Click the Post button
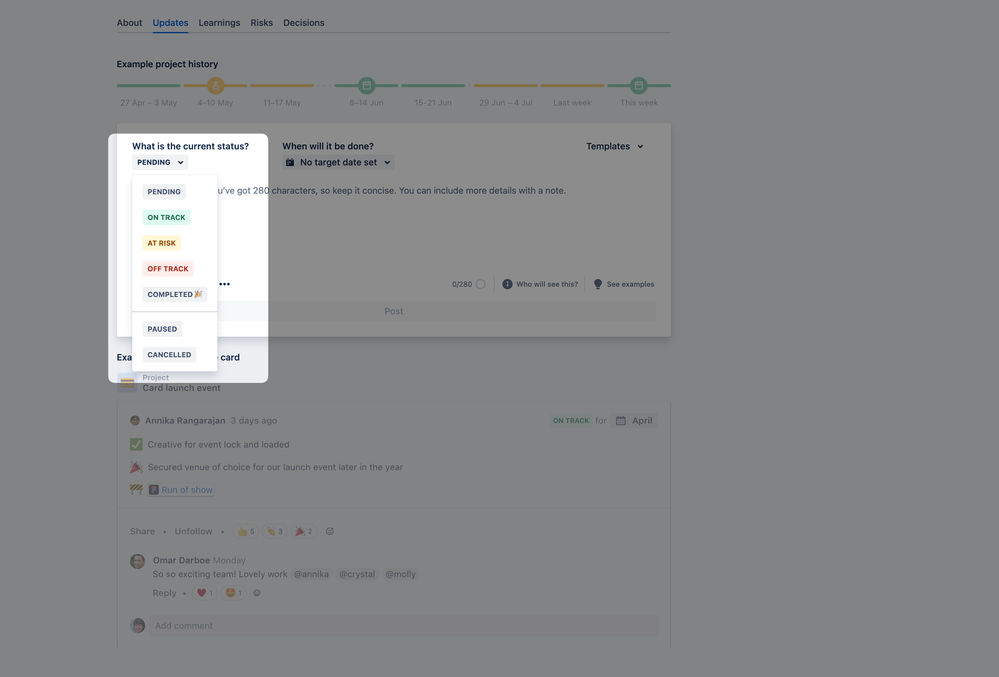 pyautogui.click(x=394, y=311)
